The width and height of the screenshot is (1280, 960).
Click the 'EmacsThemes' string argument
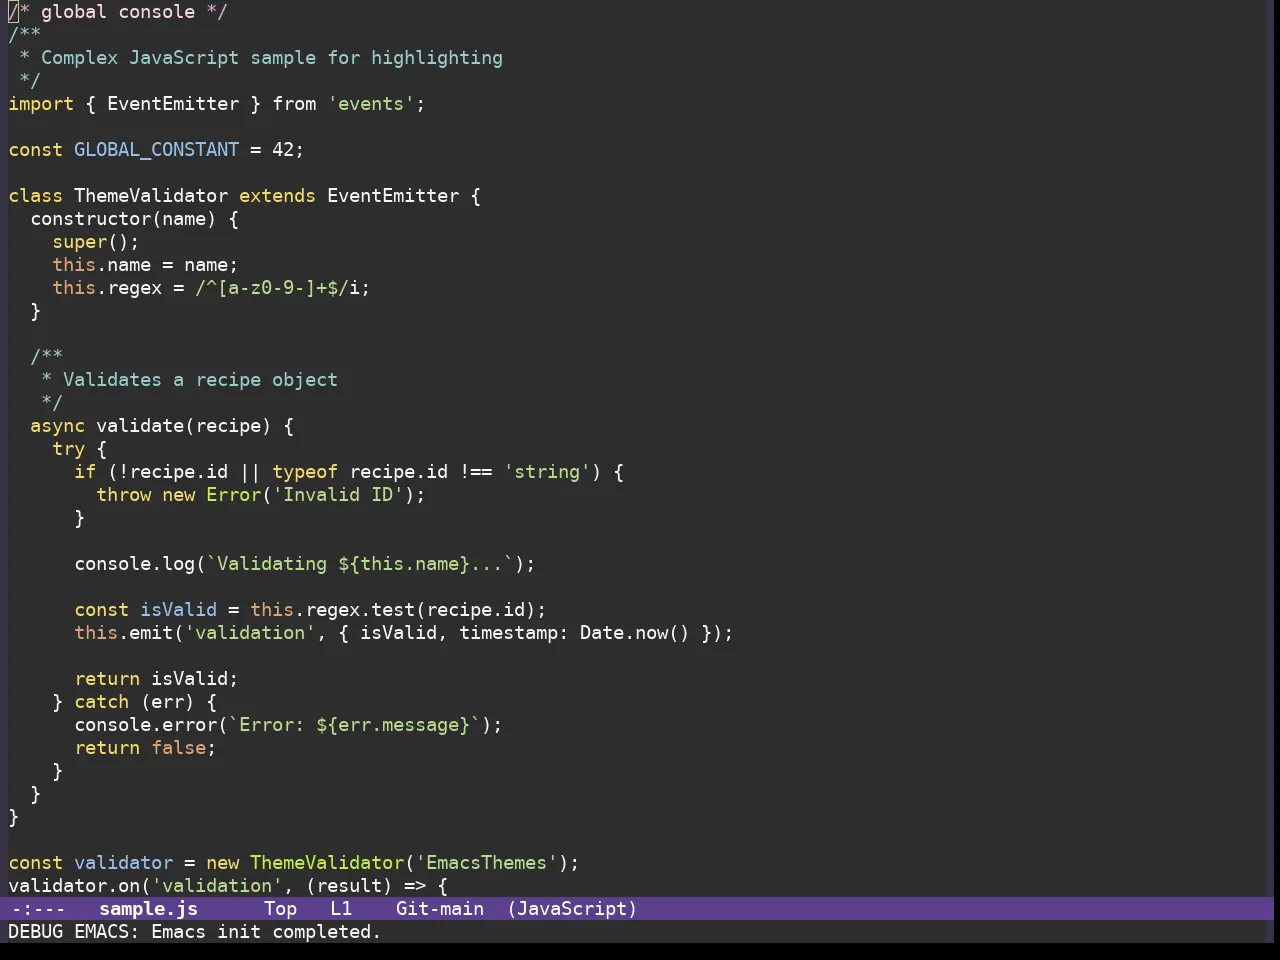pyautogui.click(x=486, y=863)
